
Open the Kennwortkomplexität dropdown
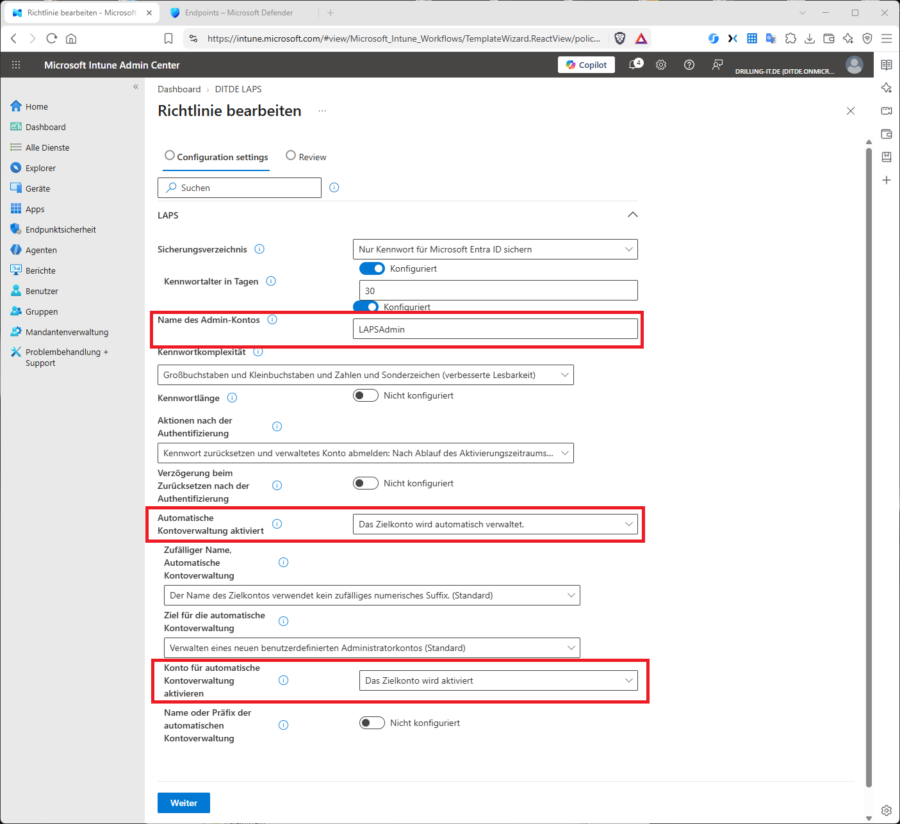(x=365, y=375)
